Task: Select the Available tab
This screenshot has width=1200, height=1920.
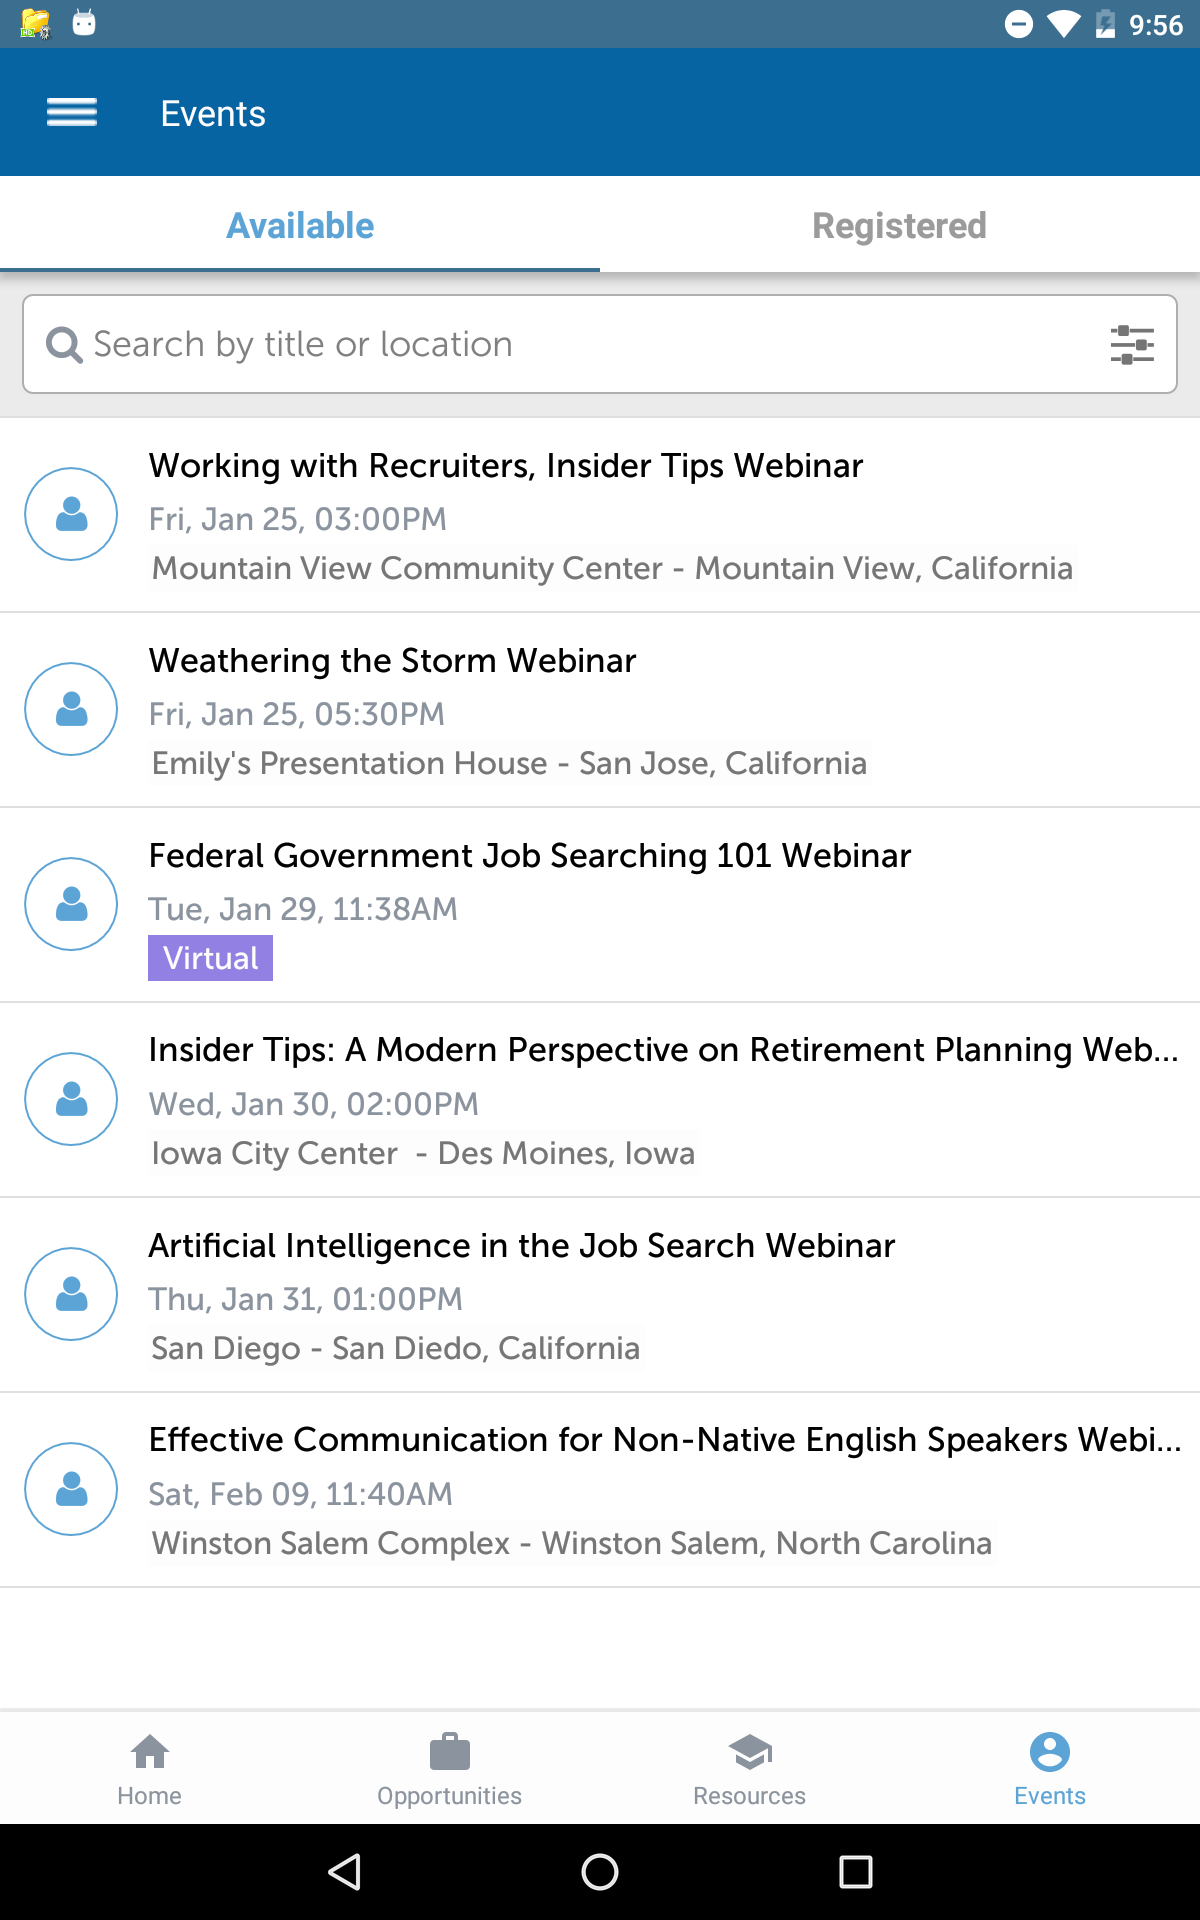Action: (300, 225)
